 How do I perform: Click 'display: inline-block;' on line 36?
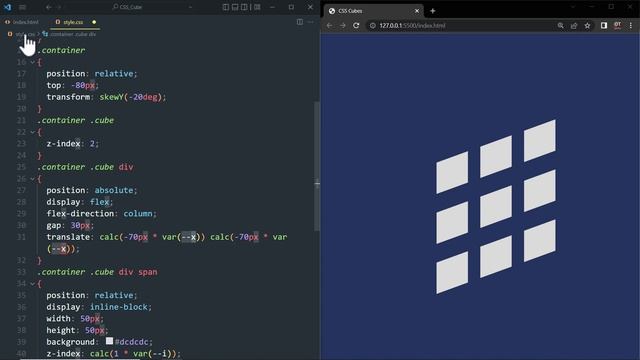99,307
